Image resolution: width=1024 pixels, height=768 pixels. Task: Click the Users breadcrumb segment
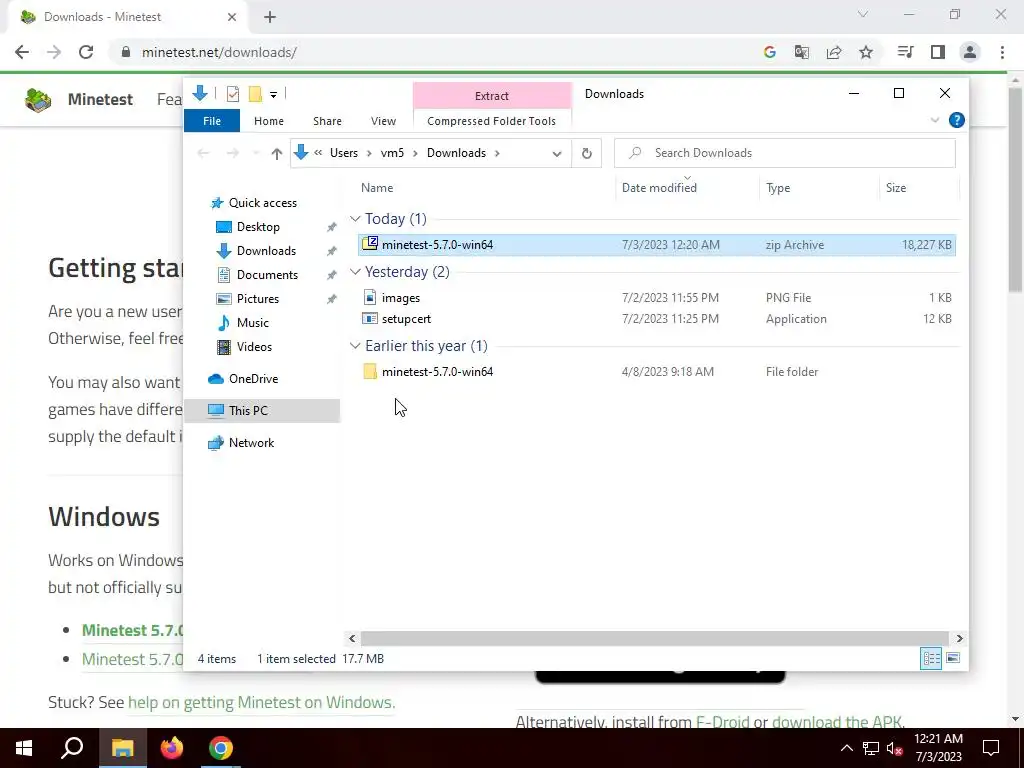[x=344, y=153]
